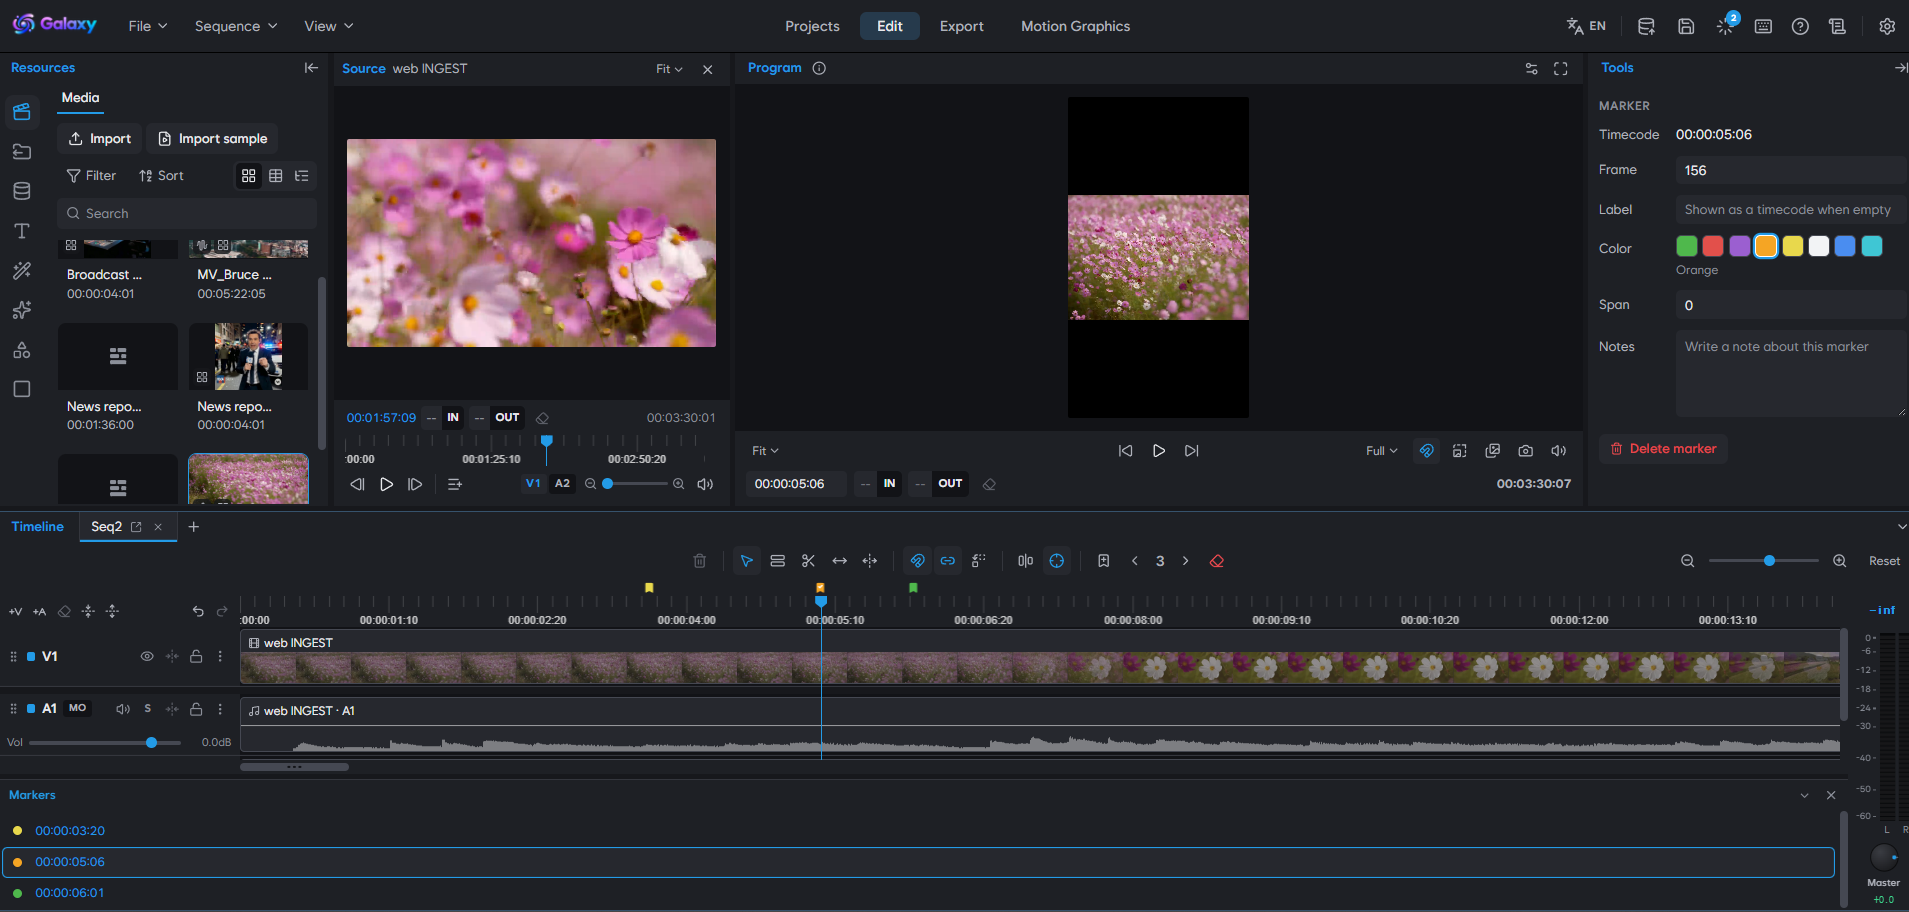
Task: Zoom in the timeline with magnifier plus
Action: coord(1839,561)
